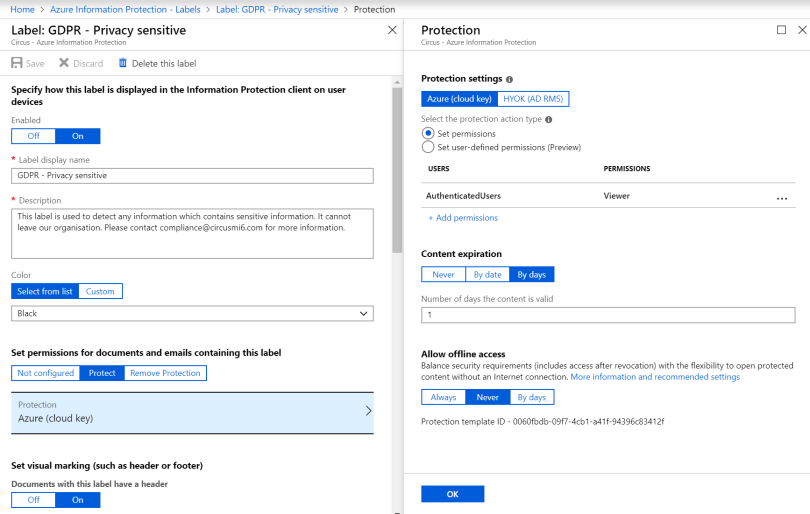Click the number of days input field
This screenshot has width=810, height=514.
click(x=608, y=315)
